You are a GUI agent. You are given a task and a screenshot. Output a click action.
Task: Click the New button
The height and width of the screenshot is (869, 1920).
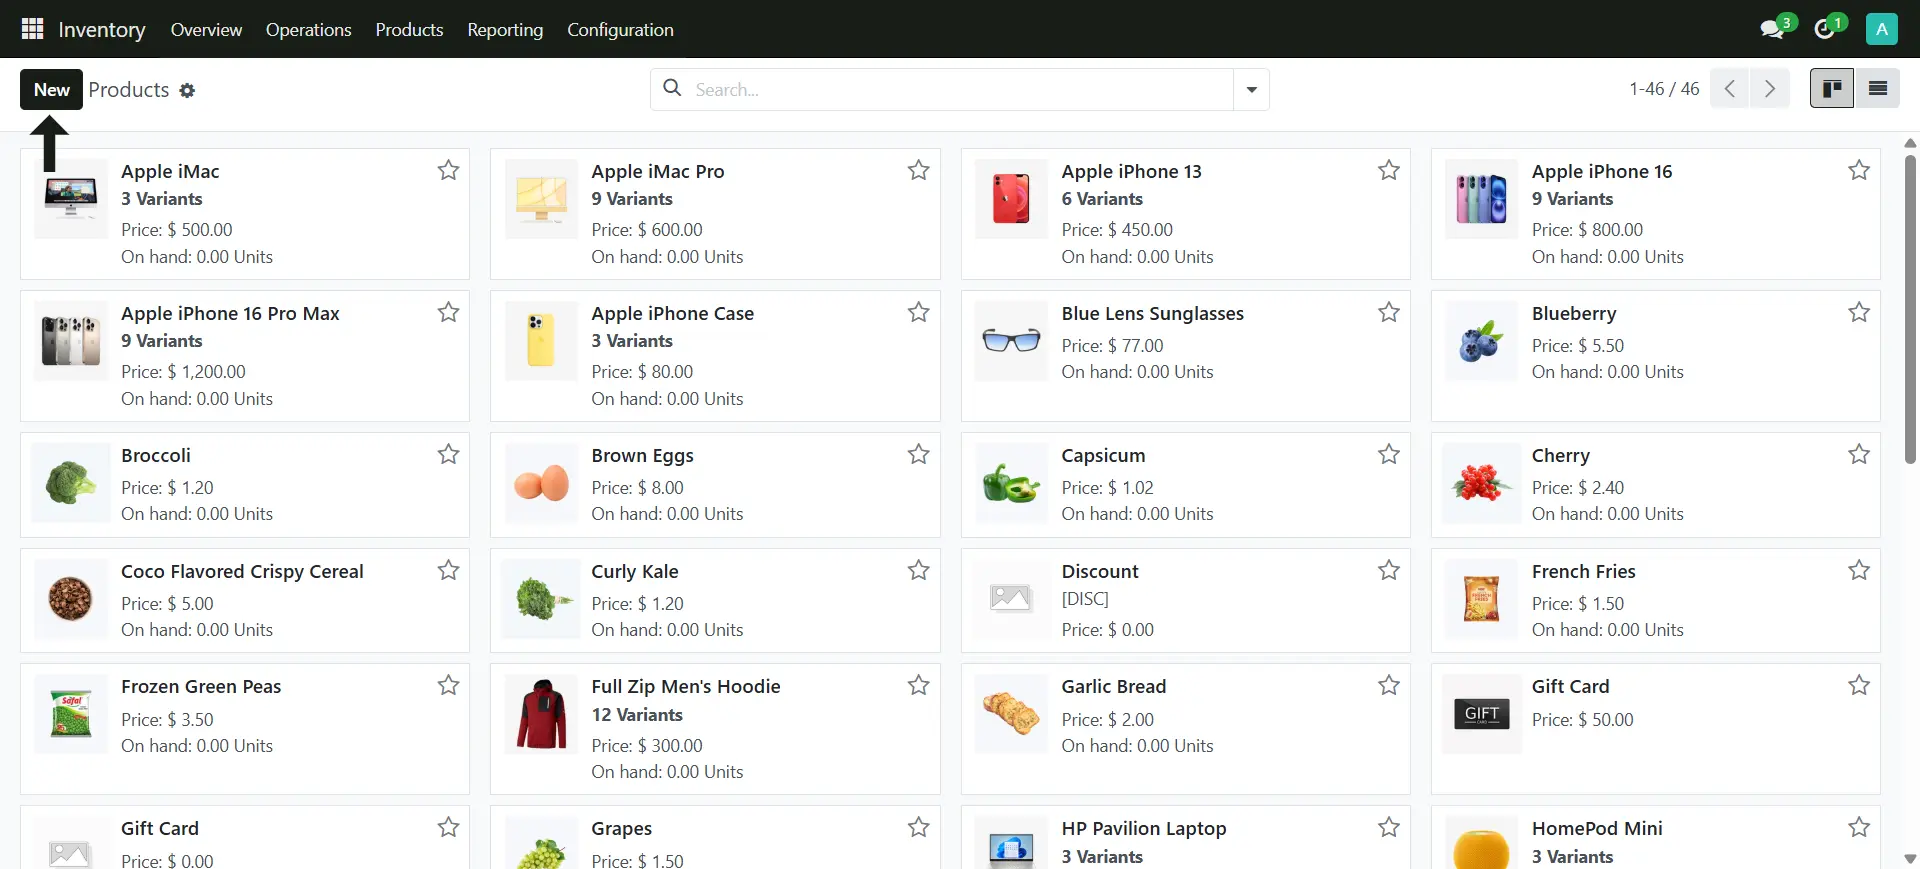[x=51, y=90]
